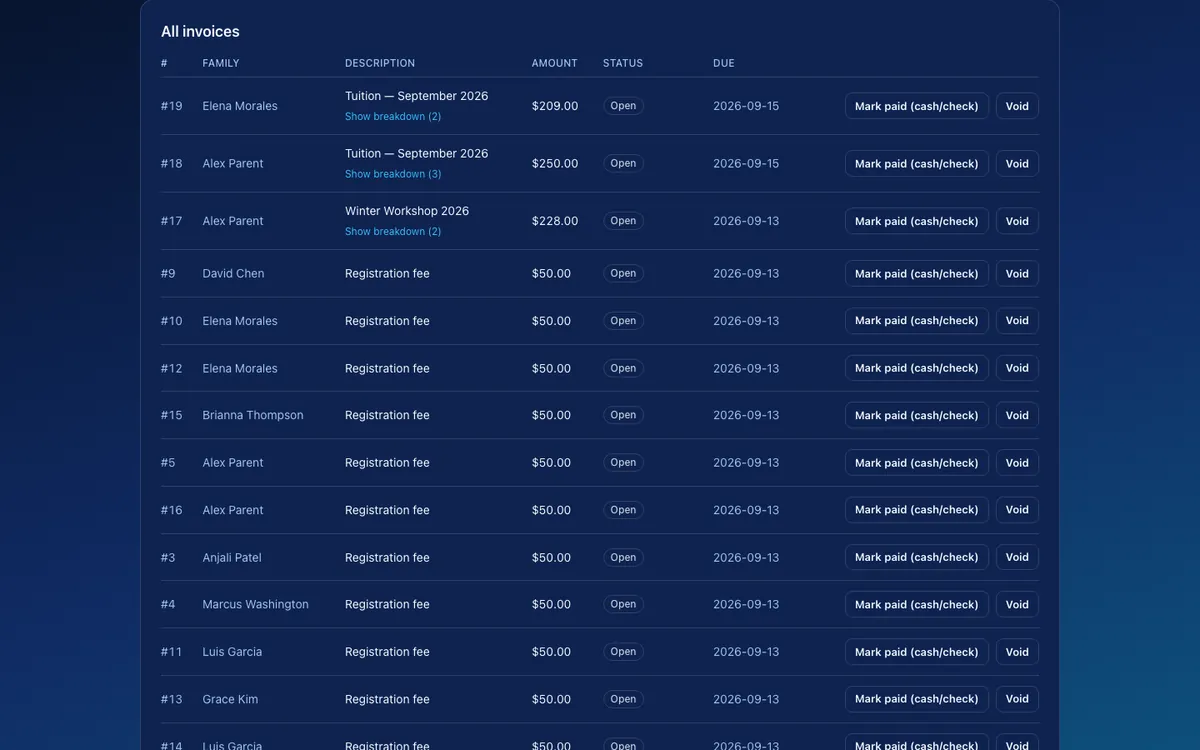Mark invoice #10 as paid (cash/check)

point(917,321)
